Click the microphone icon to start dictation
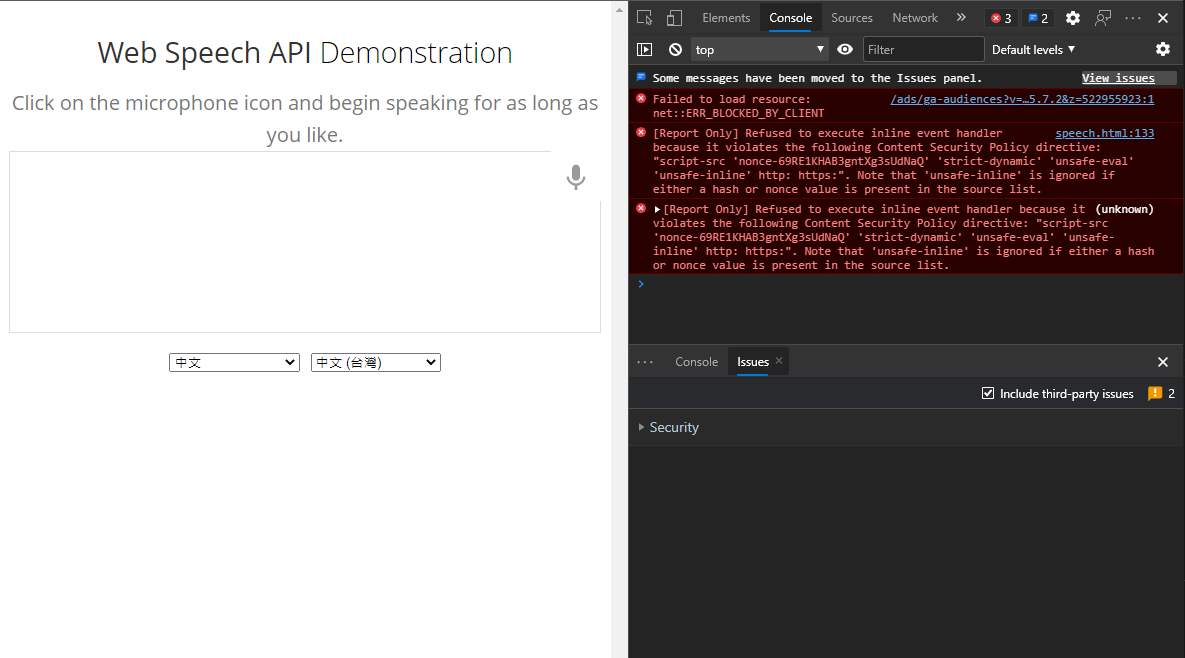1185x658 pixels. point(576,177)
